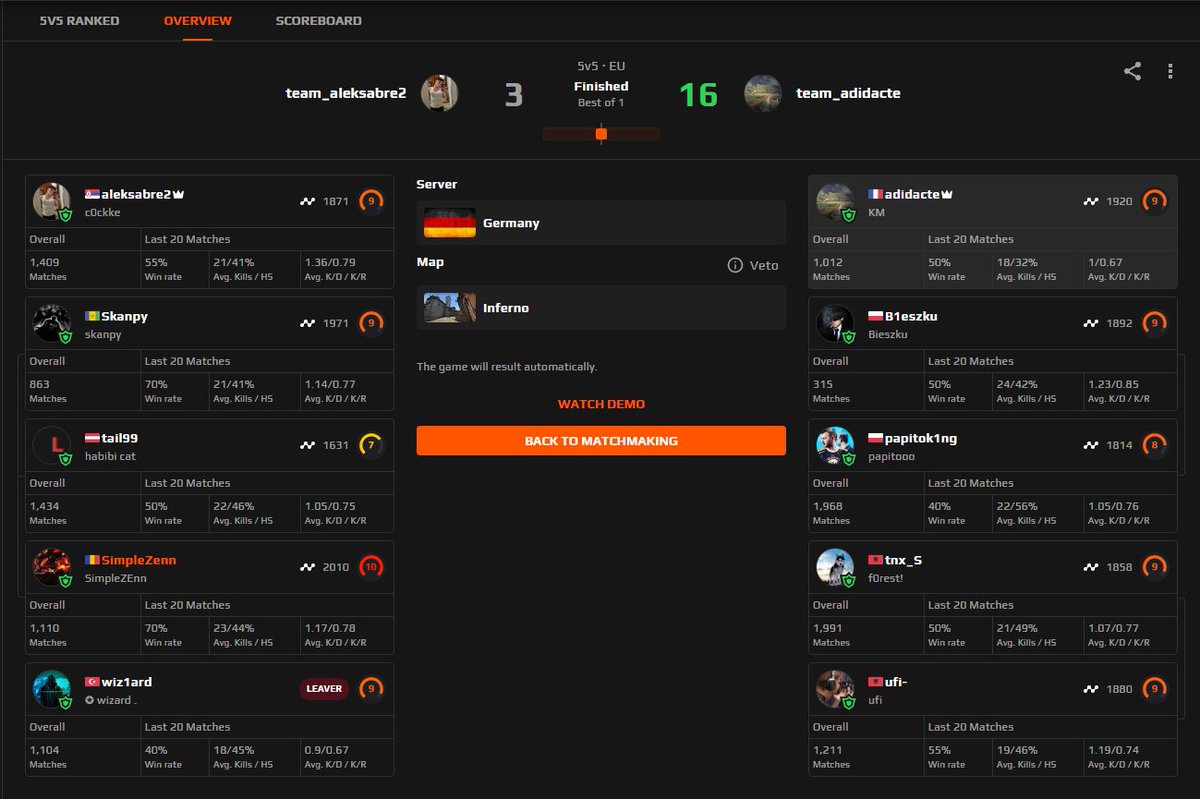Open the share icon
Screen dimensions: 1200x799
point(1132,71)
